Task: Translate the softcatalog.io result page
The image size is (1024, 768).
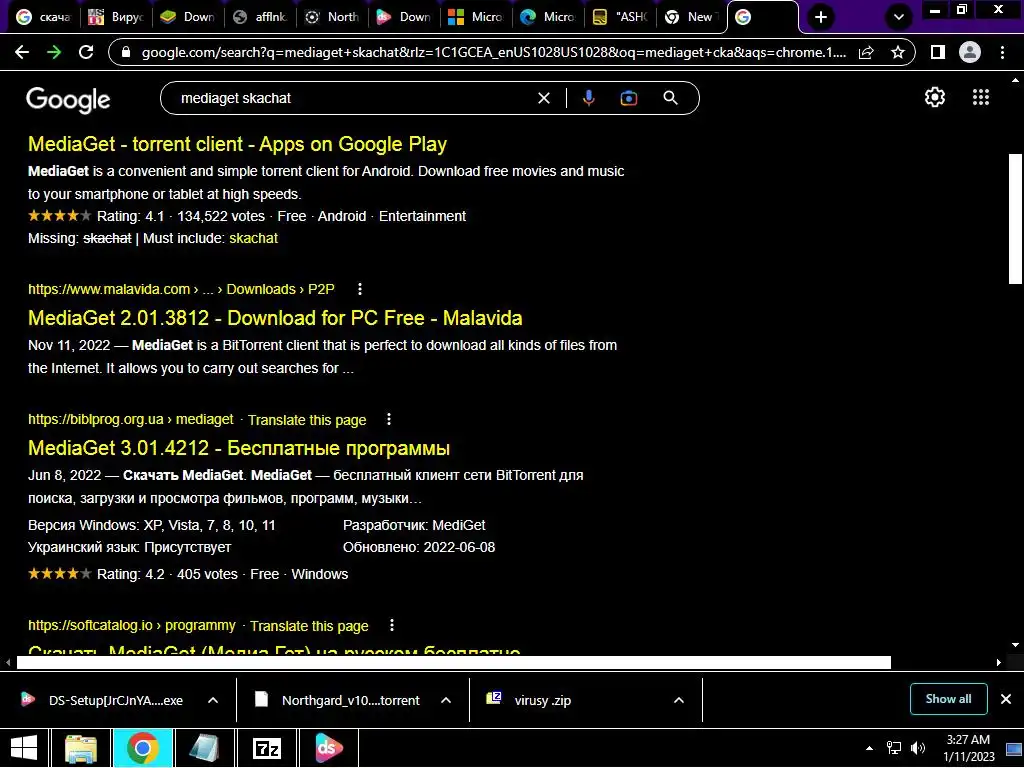Action: [309, 626]
